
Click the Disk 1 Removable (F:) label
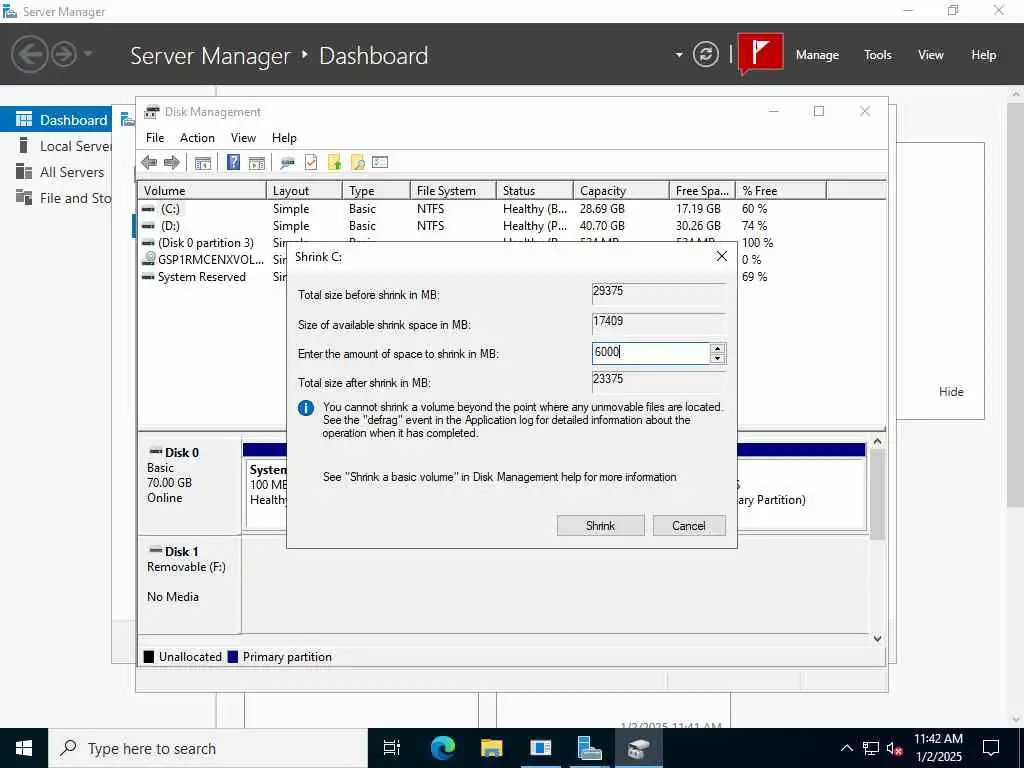[186, 567]
